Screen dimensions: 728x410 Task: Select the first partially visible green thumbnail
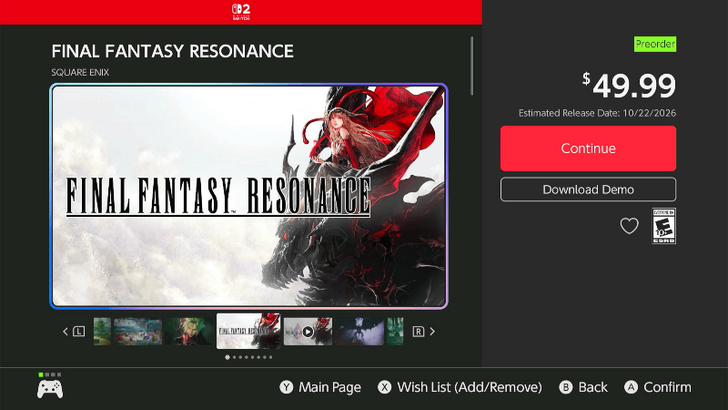point(102,332)
